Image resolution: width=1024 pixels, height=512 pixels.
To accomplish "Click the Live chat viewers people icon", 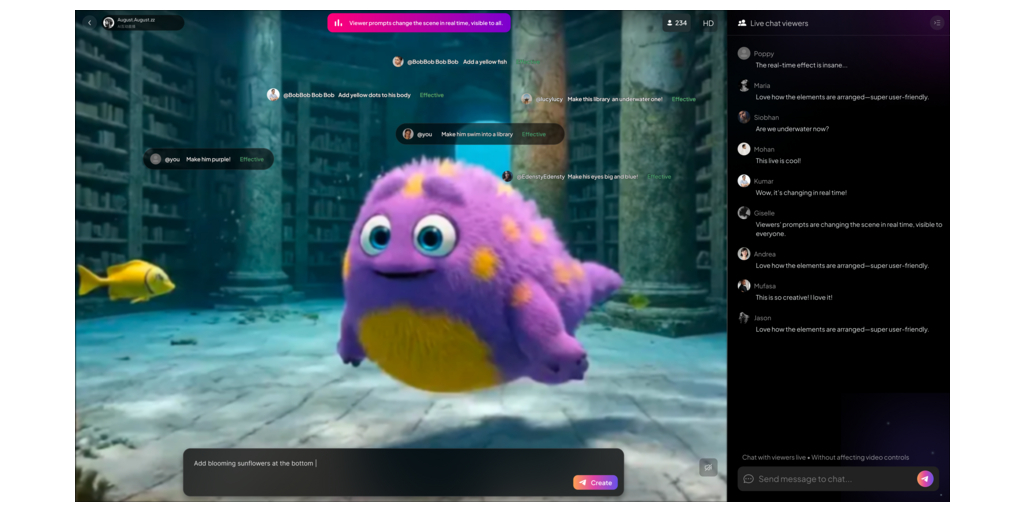I will tap(742, 23).
